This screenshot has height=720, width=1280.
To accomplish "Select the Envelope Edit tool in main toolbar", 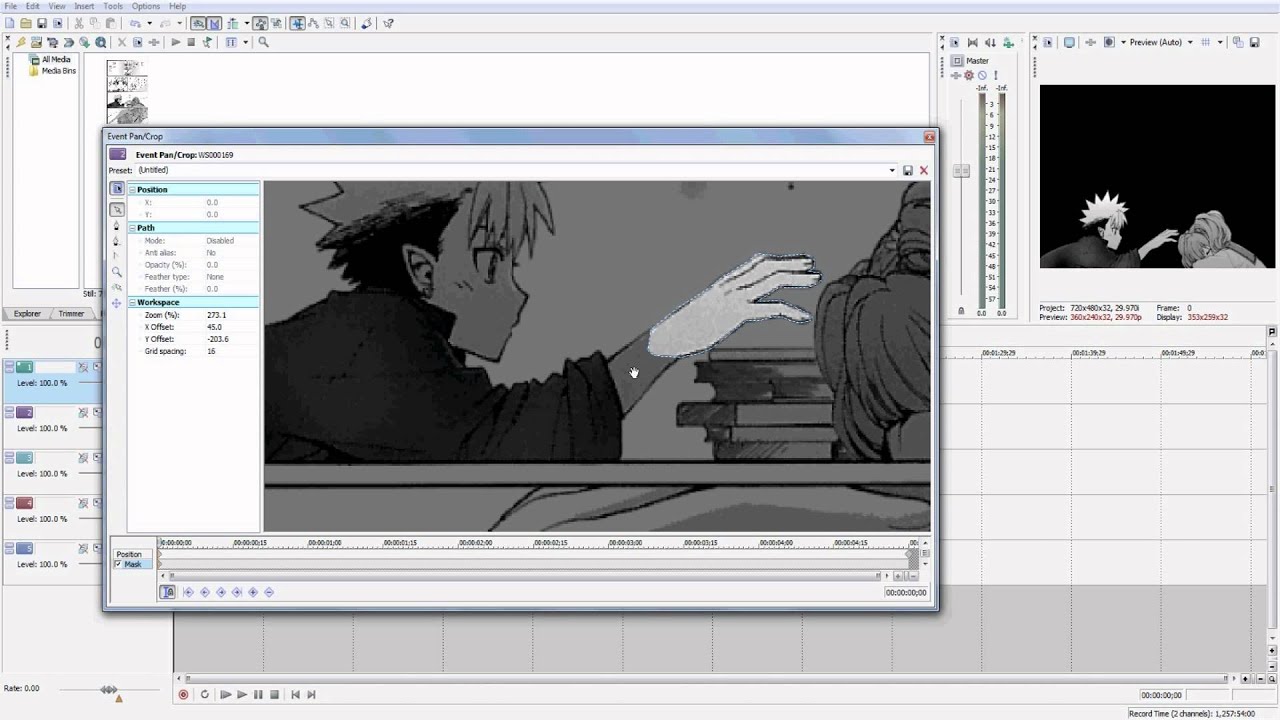I will [x=313, y=23].
